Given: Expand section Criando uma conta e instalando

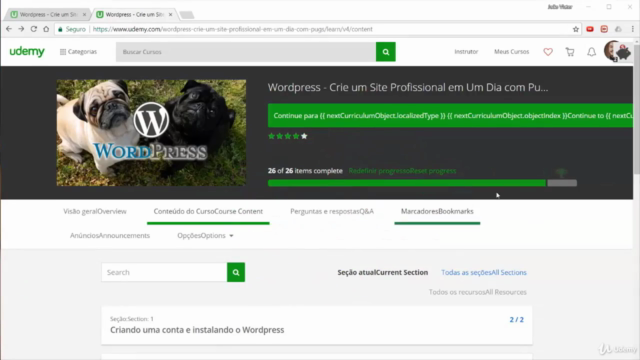Looking at the screenshot, I should coord(317,325).
